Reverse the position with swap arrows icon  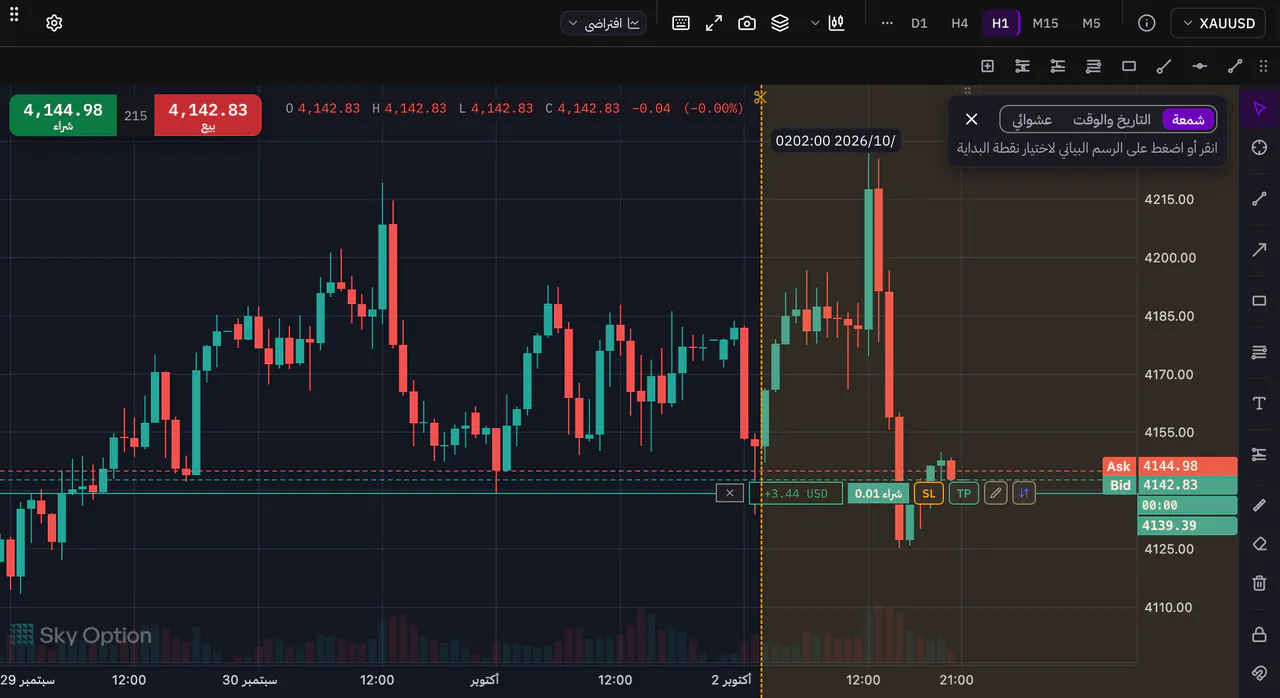click(1024, 493)
